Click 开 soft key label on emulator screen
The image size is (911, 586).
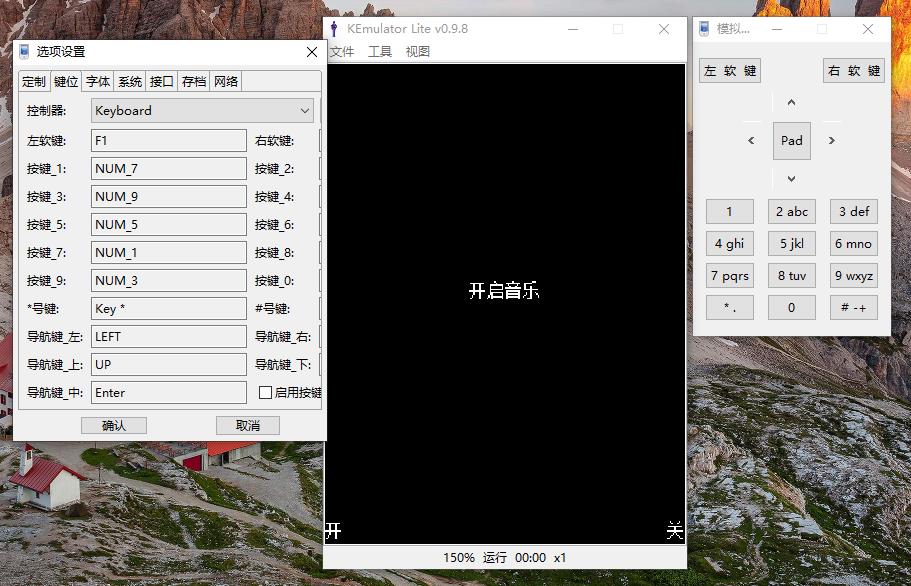333,531
